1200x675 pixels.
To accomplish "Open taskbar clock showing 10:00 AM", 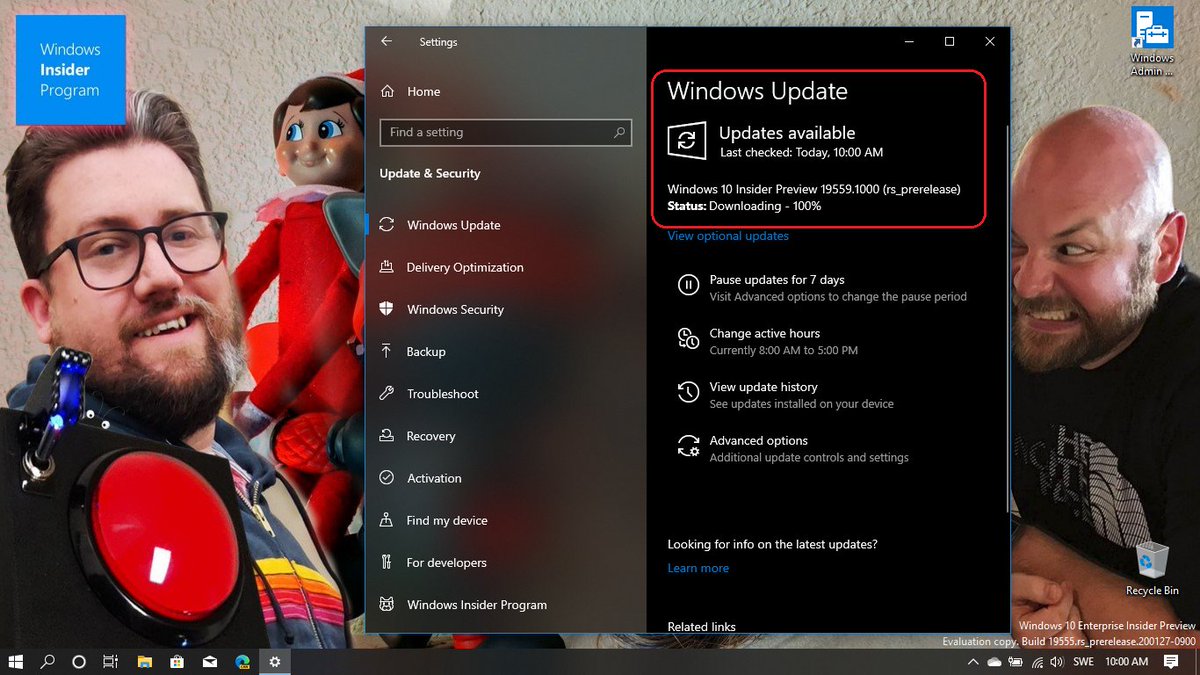I will tap(1126, 662).
